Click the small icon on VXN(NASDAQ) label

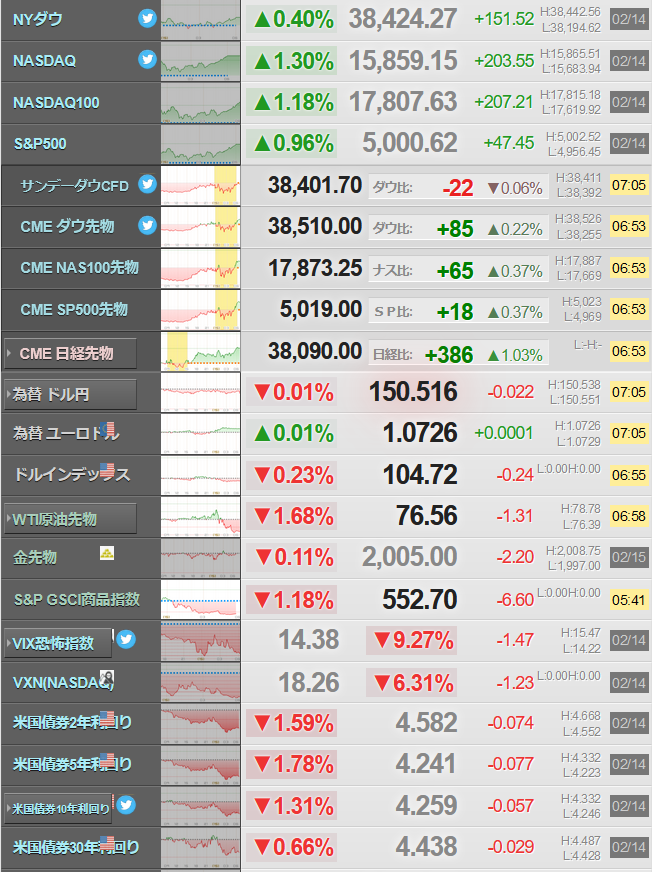point(107,678)
